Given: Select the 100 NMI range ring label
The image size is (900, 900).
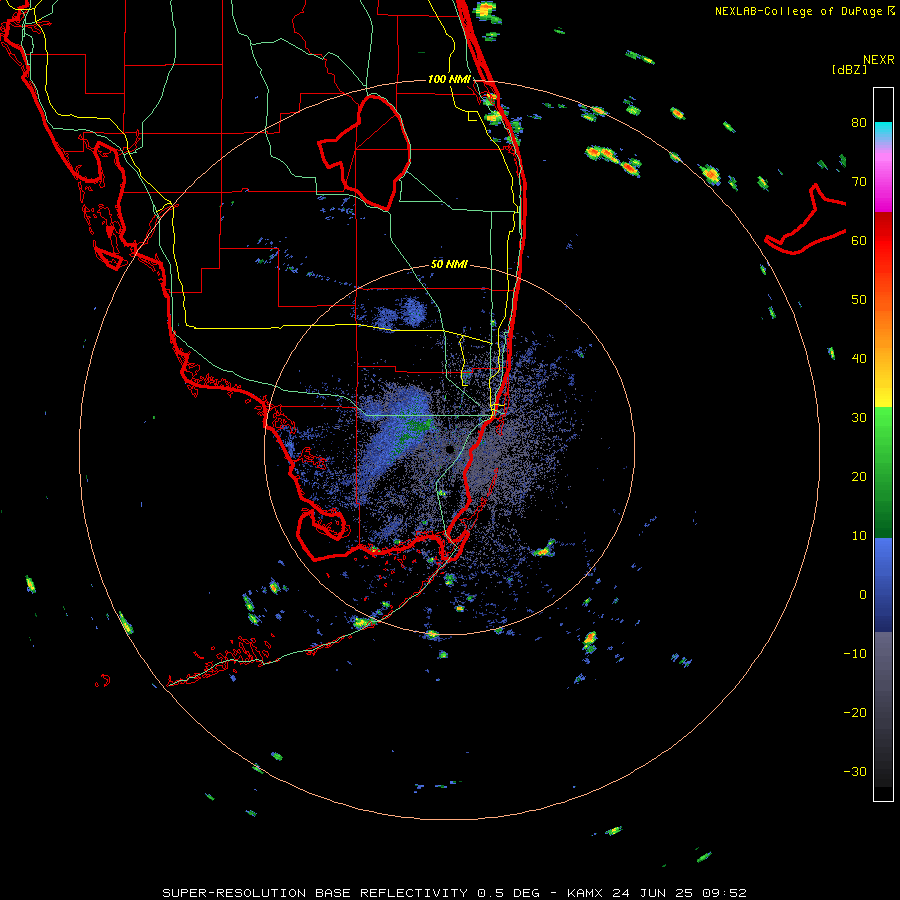Looking at the screenshot, I should tap(449, 79).
